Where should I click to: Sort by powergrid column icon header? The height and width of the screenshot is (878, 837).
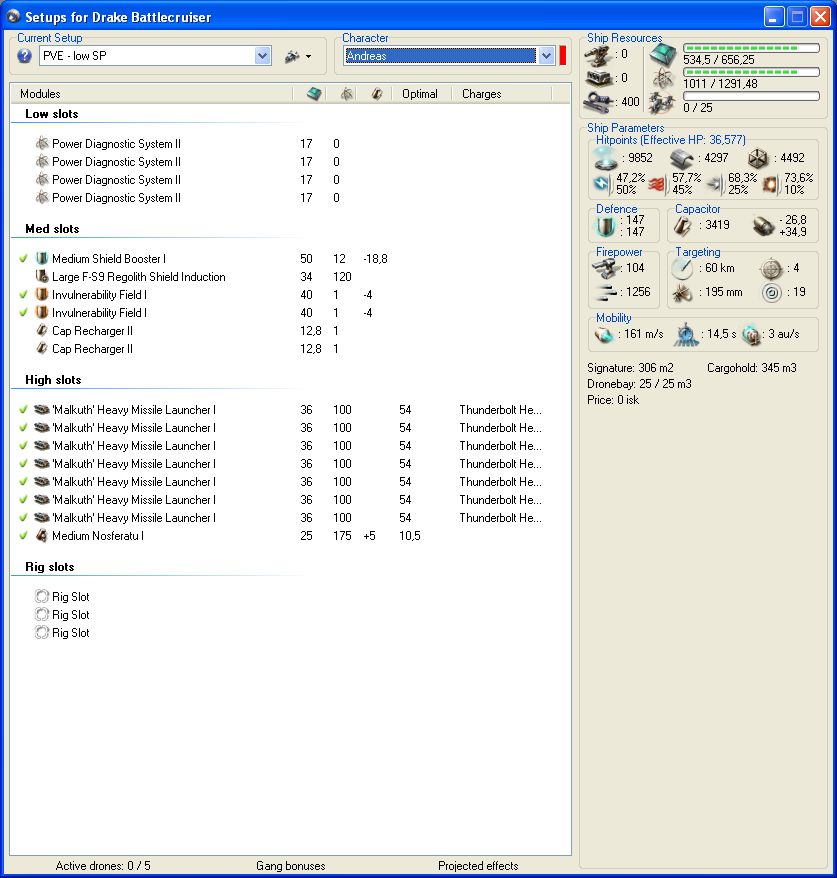click(x=347, y=94)
